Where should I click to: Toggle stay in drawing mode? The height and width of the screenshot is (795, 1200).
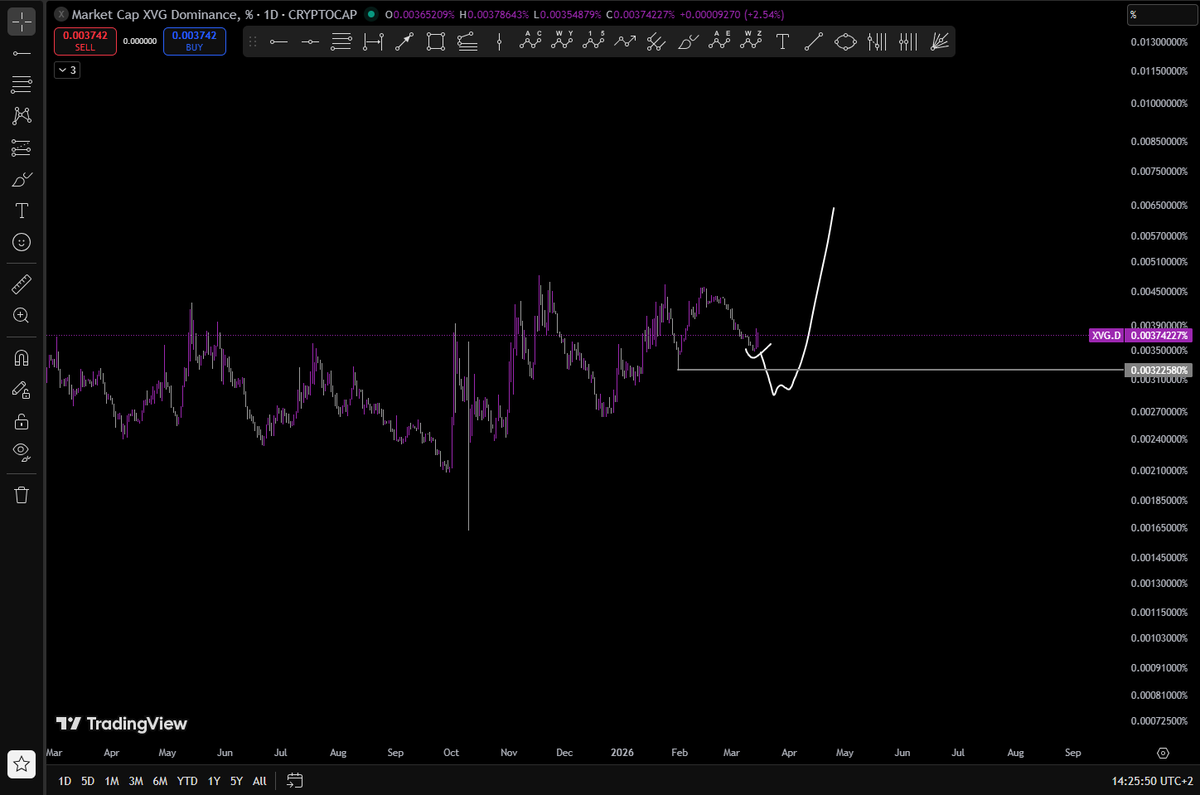click(x=21, y=390)
